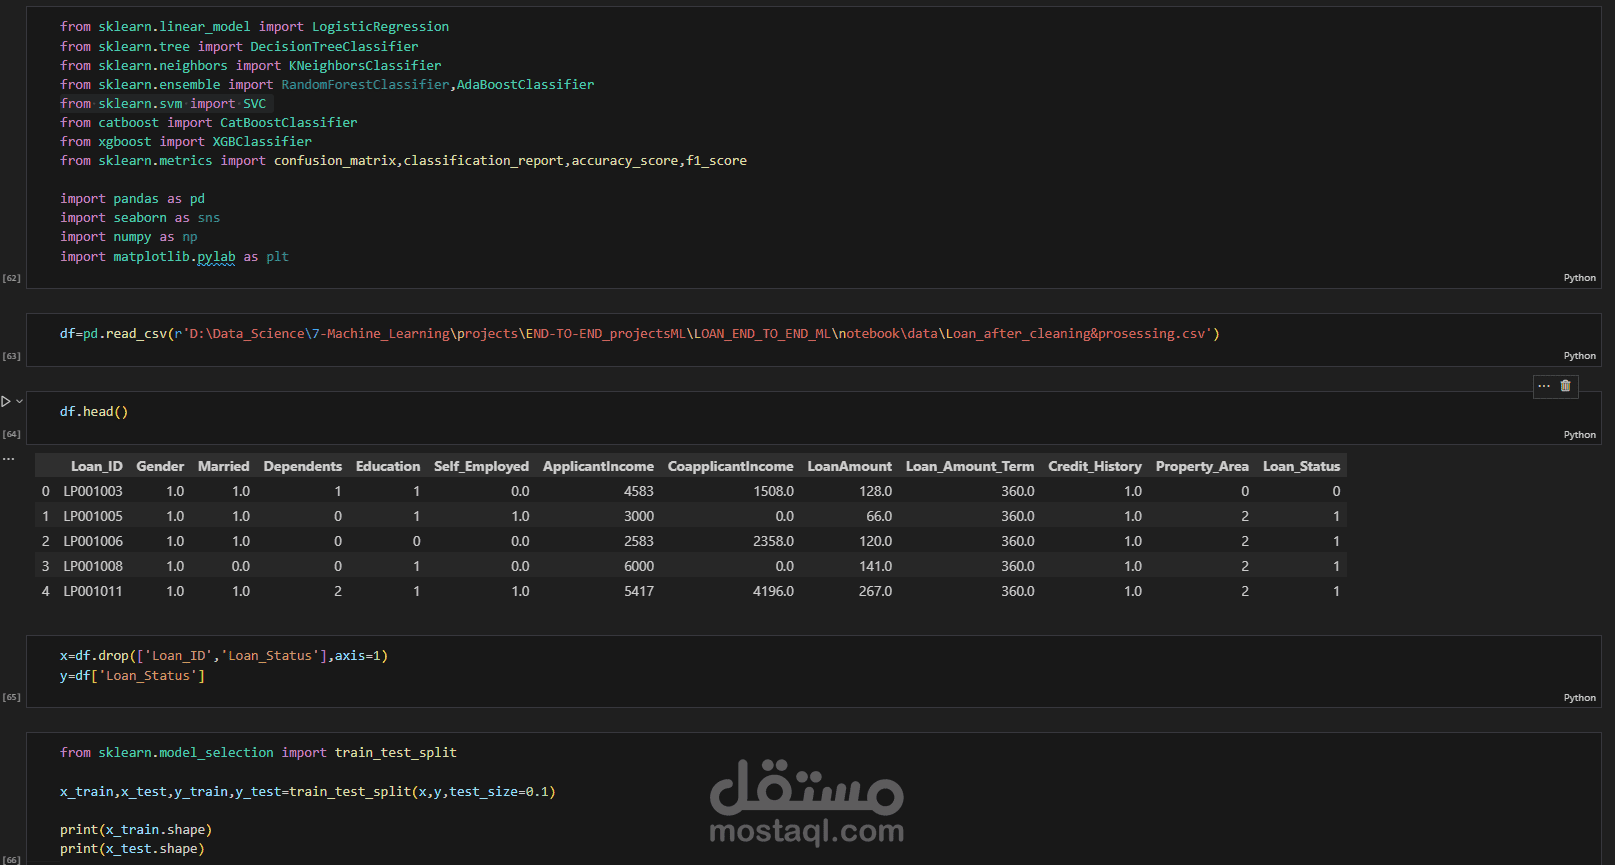Click the Property_Area column header
Image resolution: width=1615 pixels, height=865 pixels.
[x=1202, y=466]
